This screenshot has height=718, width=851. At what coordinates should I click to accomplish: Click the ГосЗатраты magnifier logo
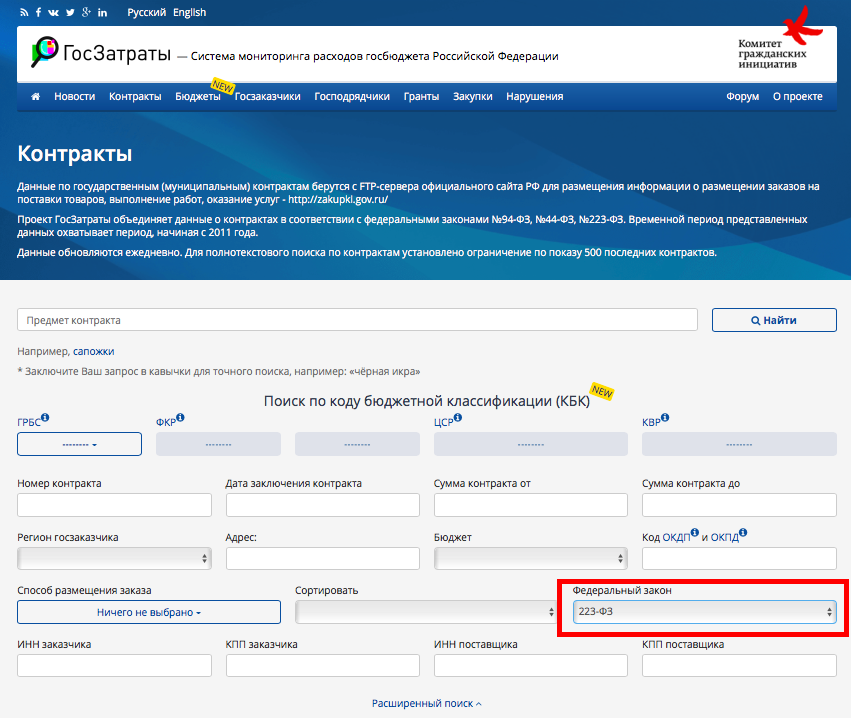point(45,52)
